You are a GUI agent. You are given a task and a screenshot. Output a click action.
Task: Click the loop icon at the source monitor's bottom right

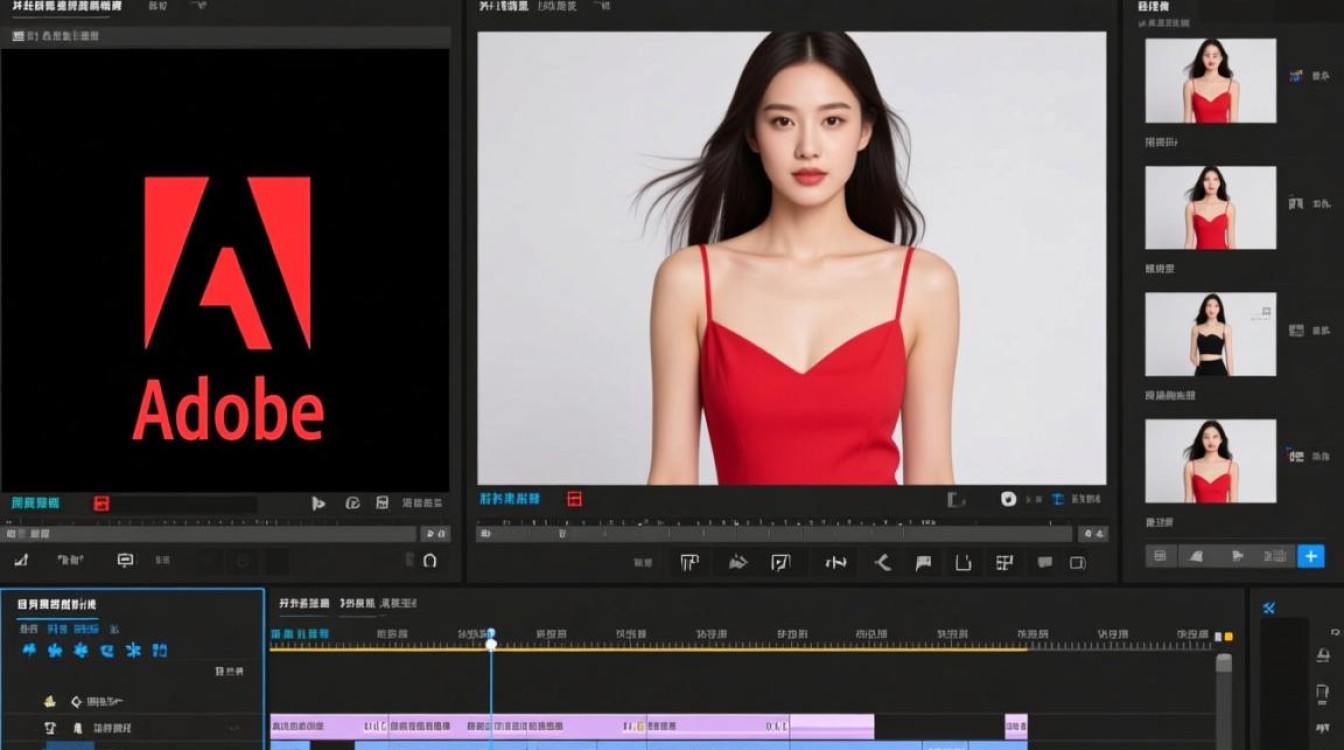click(x=430, y=561)
